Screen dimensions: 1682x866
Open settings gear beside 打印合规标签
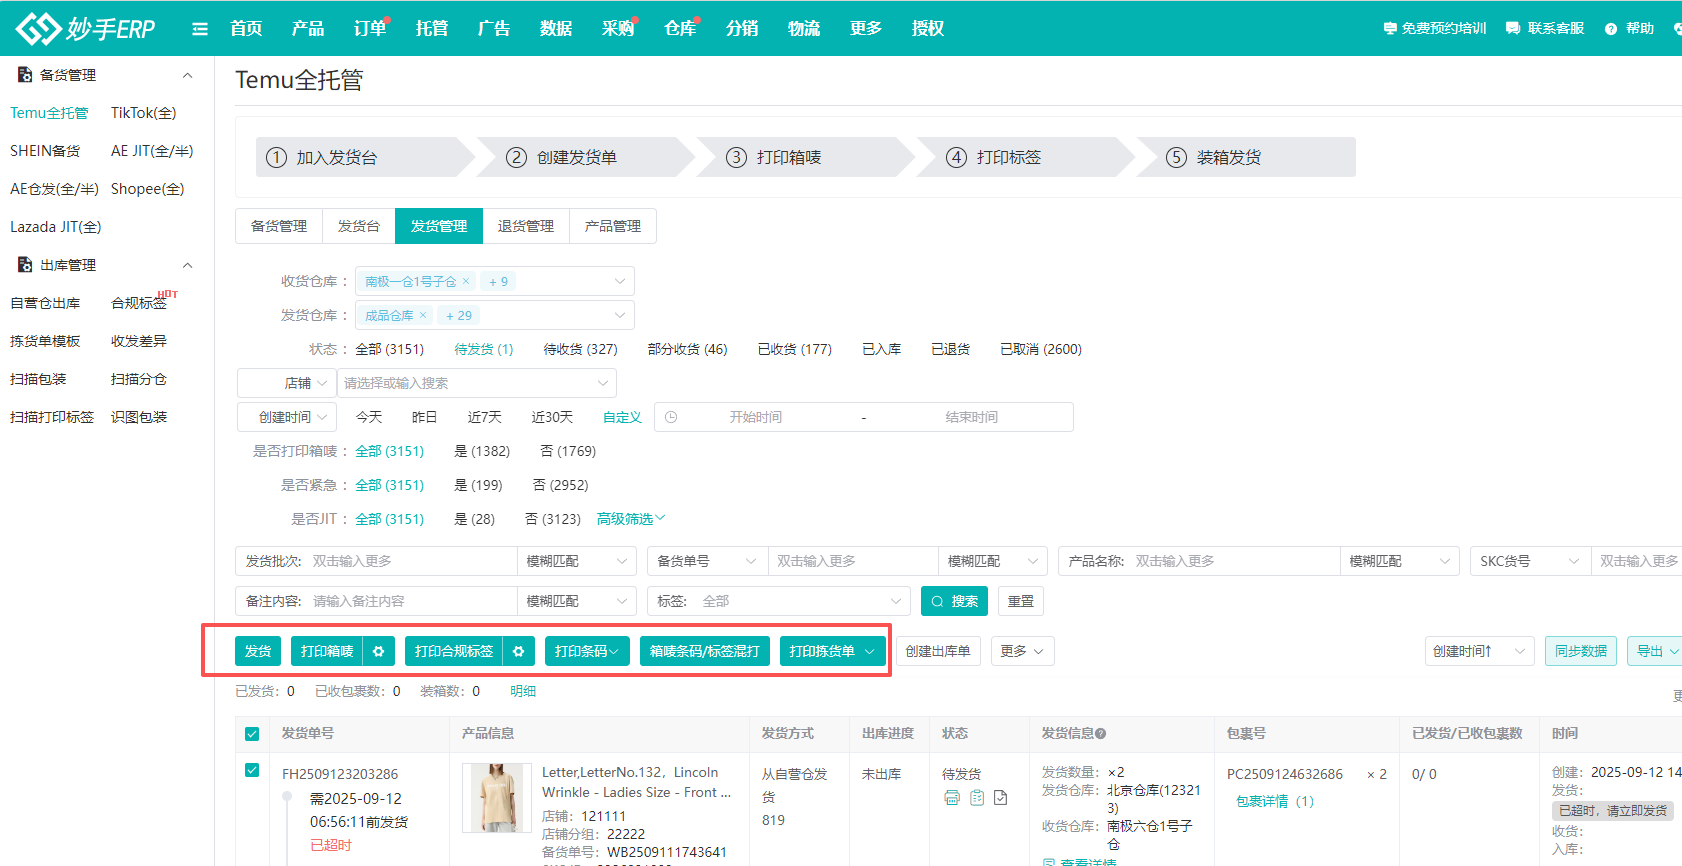(x=518, y=651)
